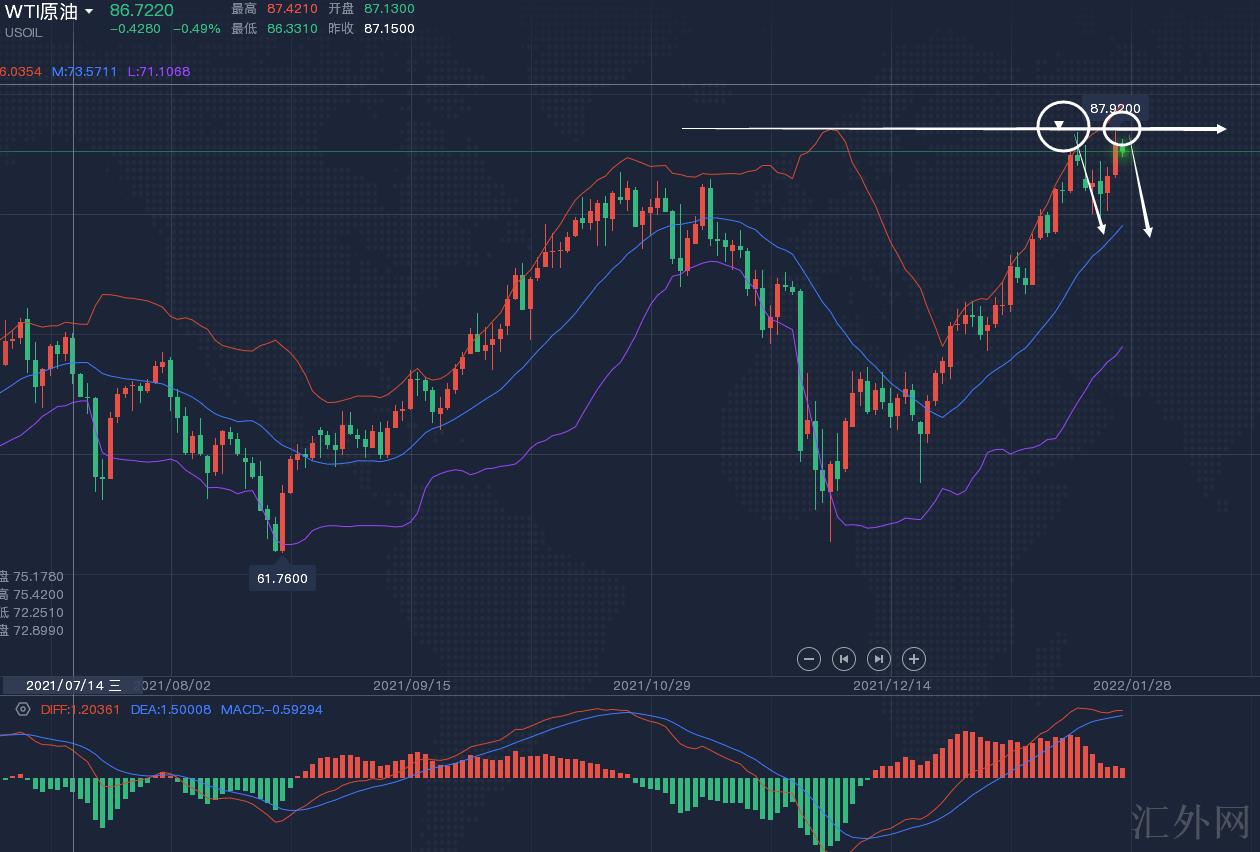Jump to next candles with skip-forward button
The image size is (1260, 852).
pyautogui.click(x=879, y=659)
